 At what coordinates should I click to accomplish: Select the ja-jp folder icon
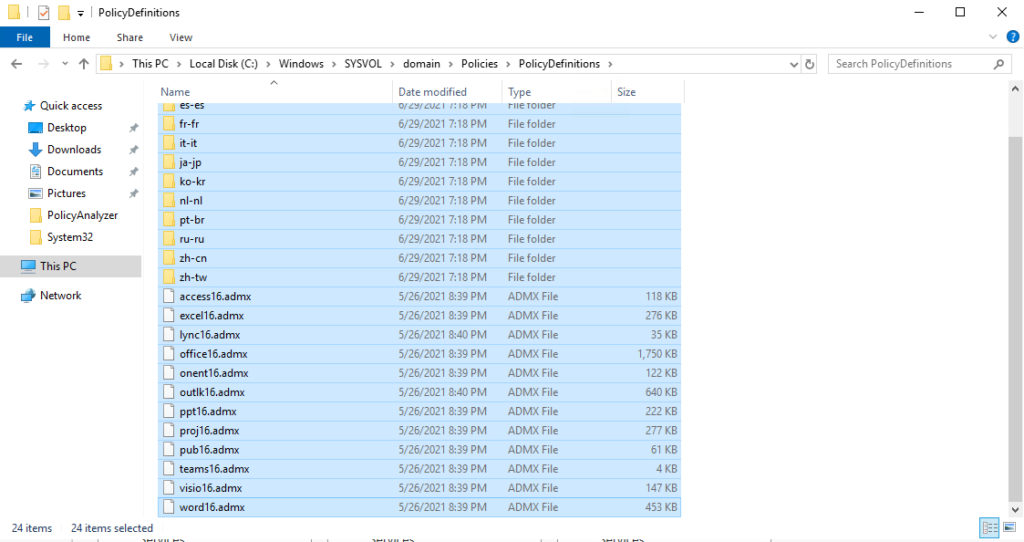(168, 162)
